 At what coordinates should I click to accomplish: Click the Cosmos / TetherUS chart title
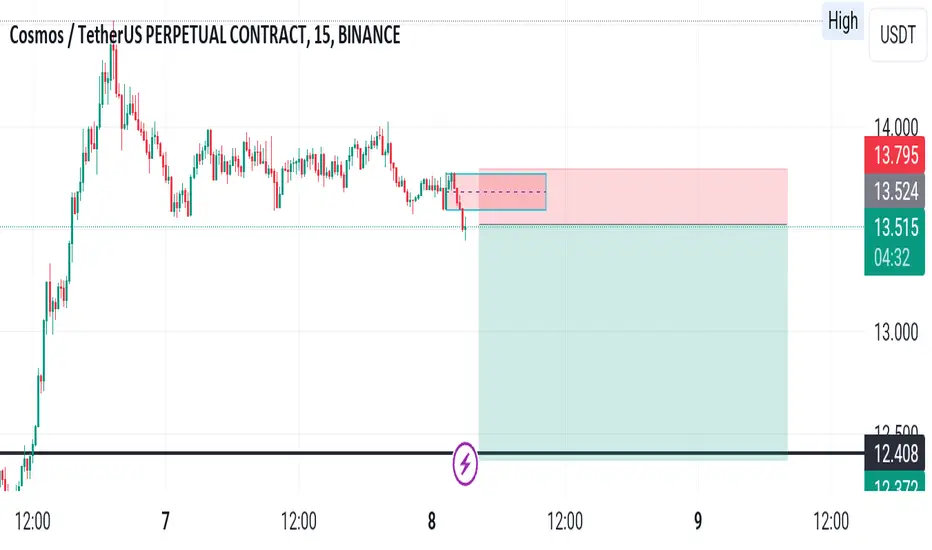[x=205, y=35]
